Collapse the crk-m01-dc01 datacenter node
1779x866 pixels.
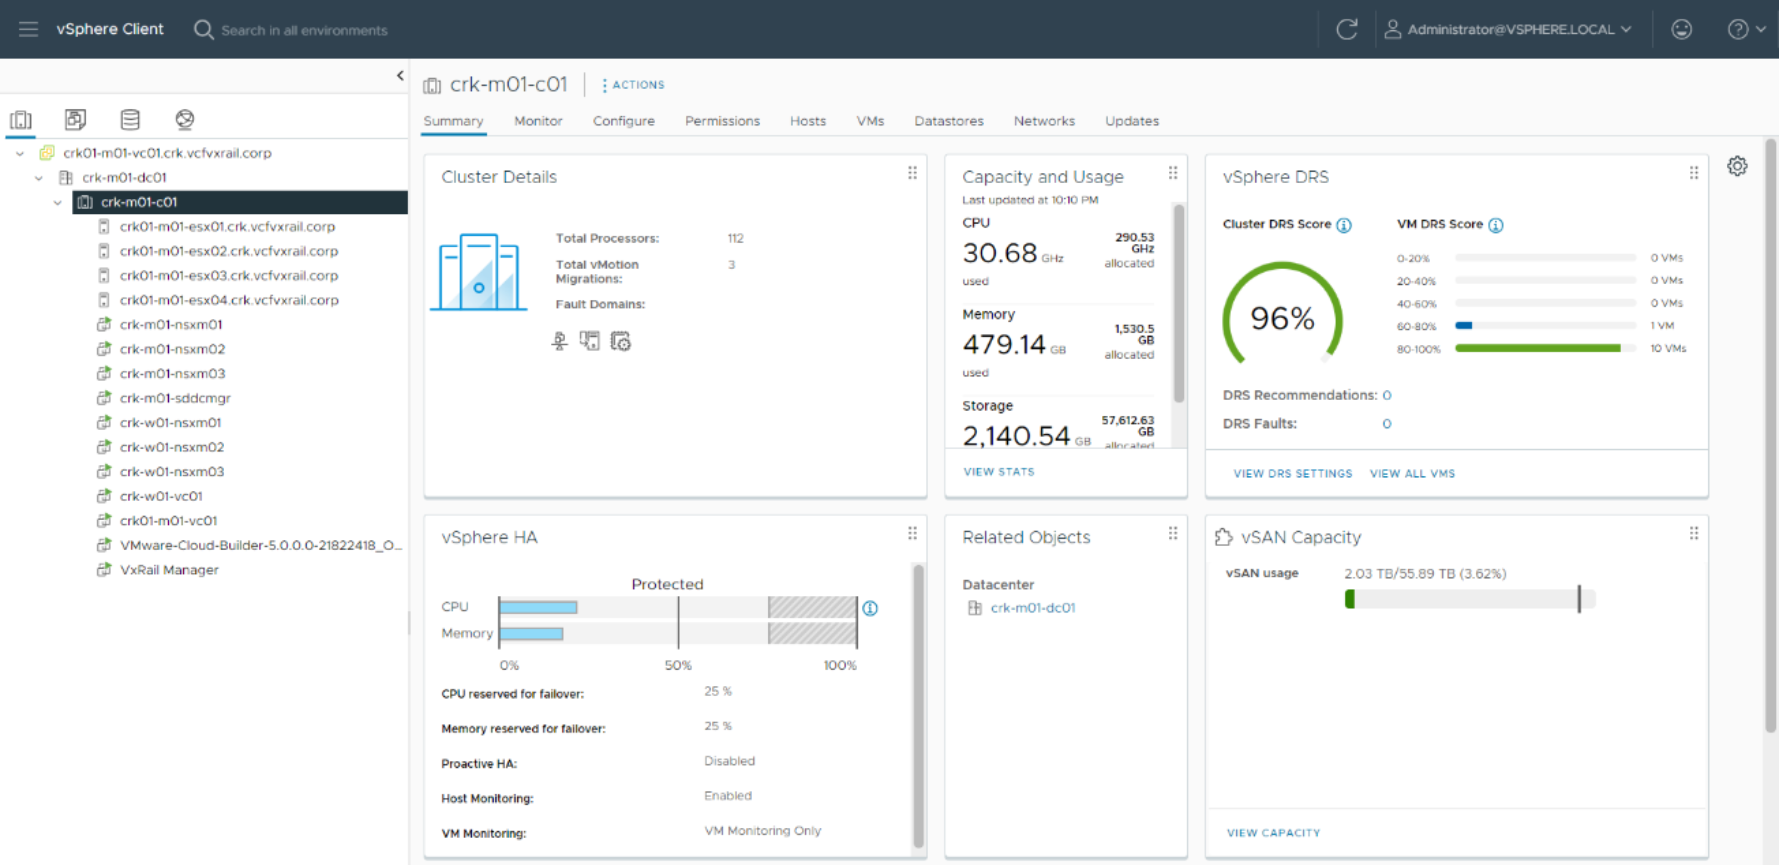[x=39, y=178]
